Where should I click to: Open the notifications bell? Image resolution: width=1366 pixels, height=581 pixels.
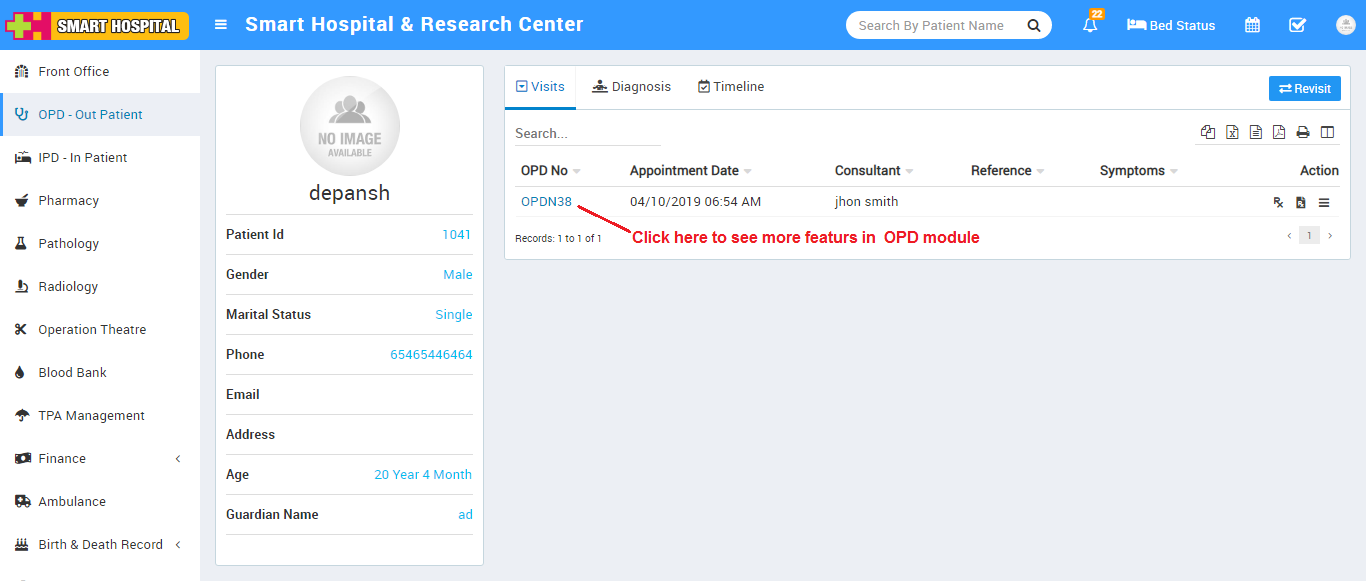click(x=1090, y=26)
